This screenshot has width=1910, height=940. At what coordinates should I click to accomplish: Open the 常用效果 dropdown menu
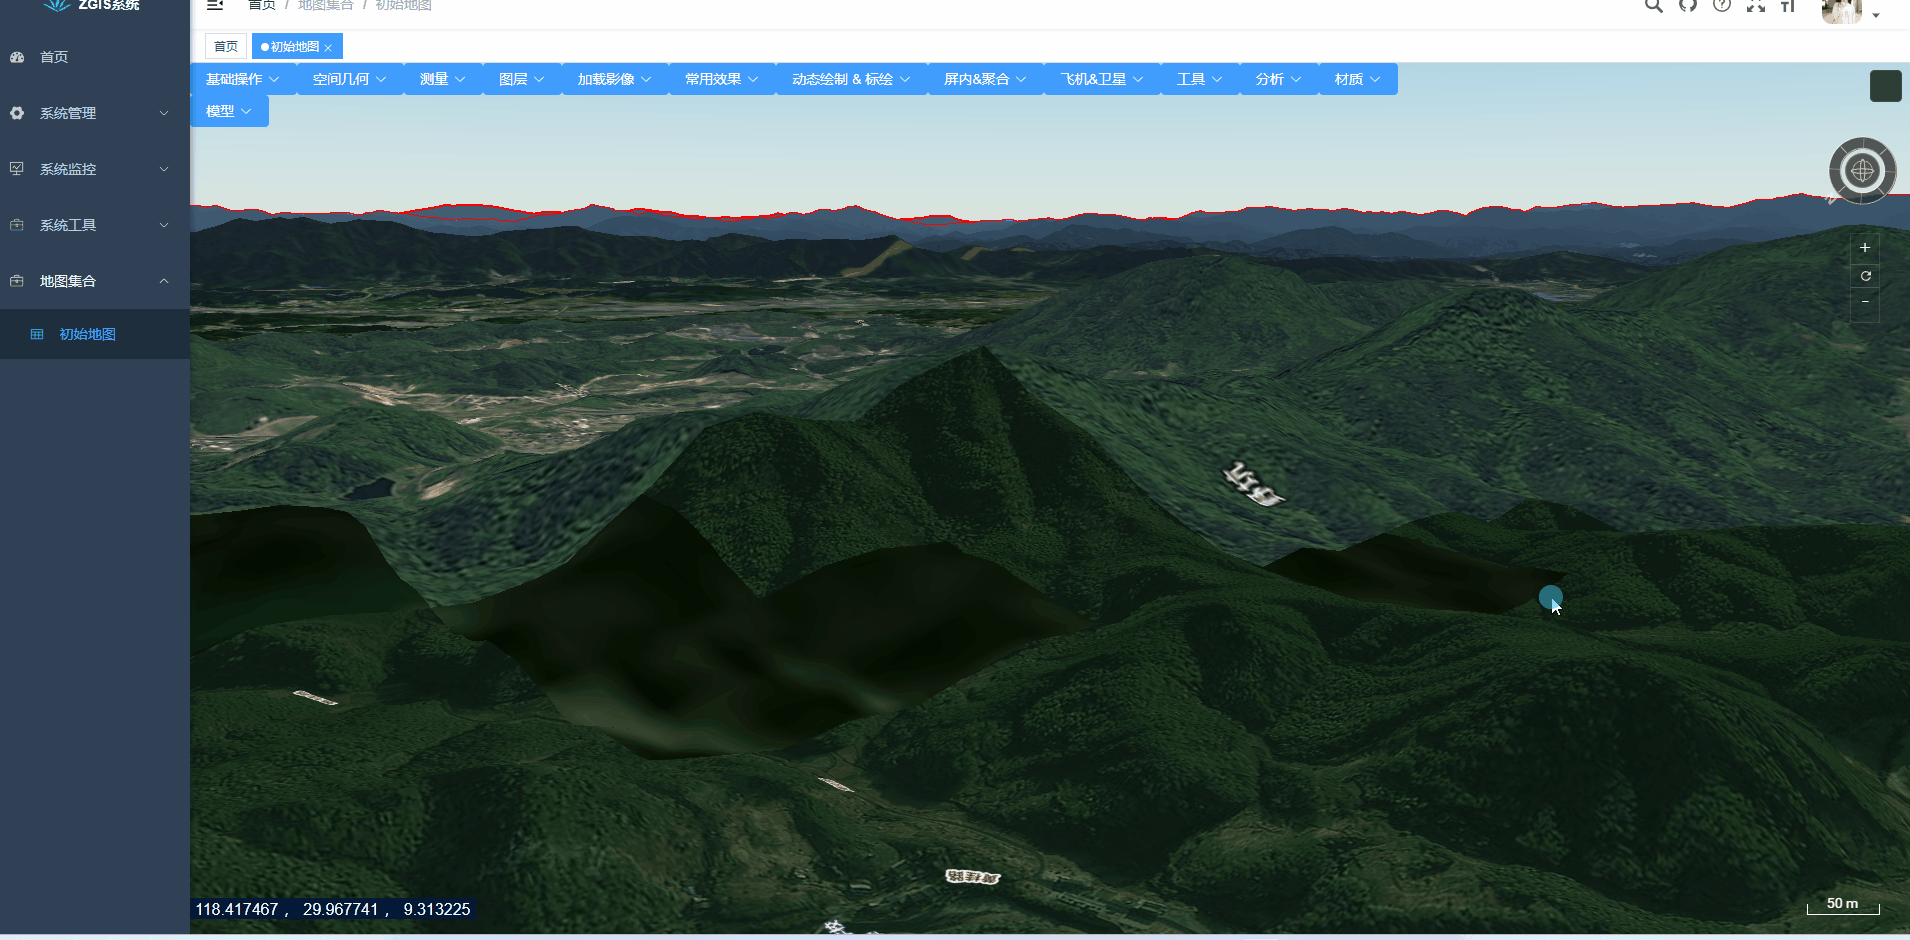(x=722, y=79)
